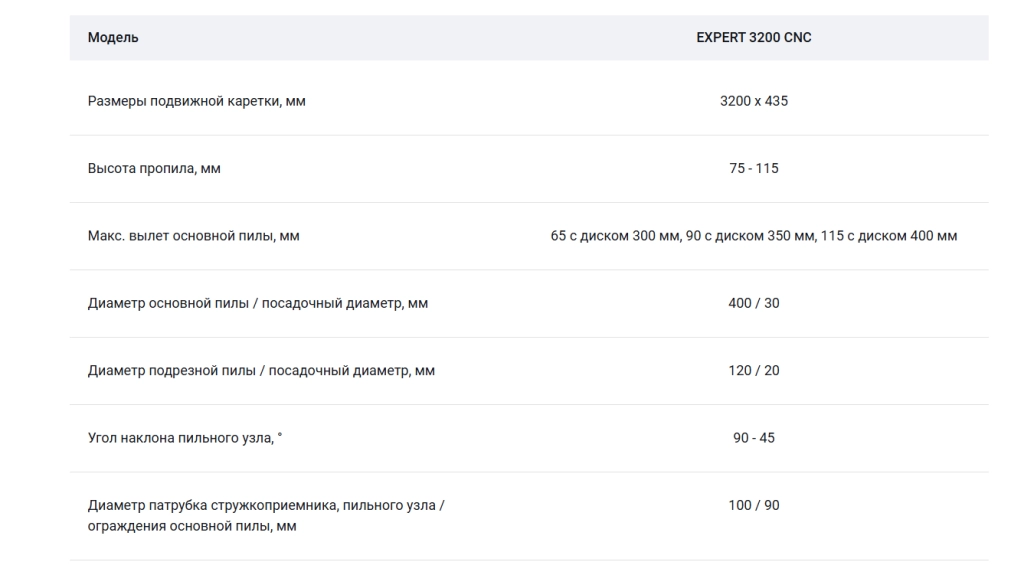Image resolution: width=1024 pixels, height=575 pixels.
Task: Select the '100 / 90' value
Action: tap(754, 505)
